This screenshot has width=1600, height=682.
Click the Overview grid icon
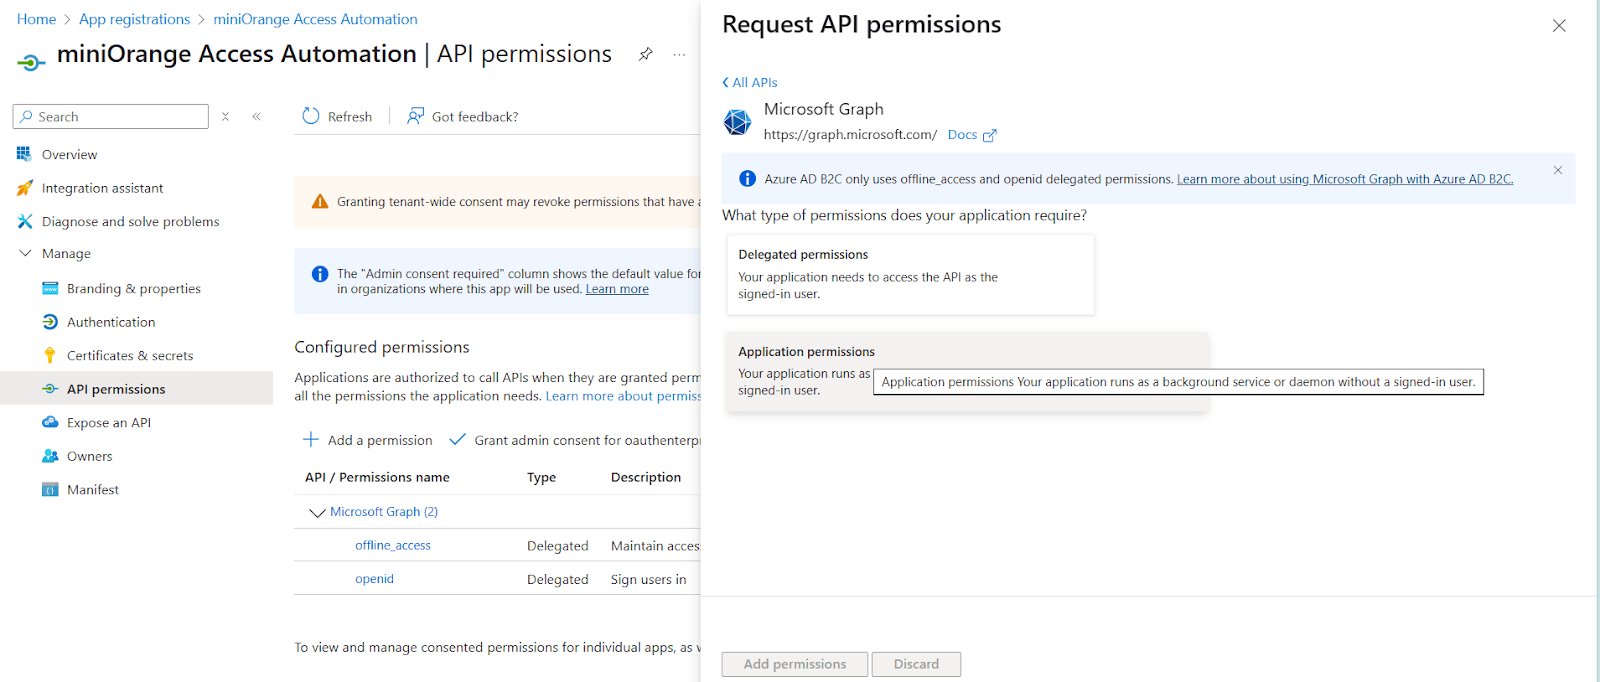24,154
